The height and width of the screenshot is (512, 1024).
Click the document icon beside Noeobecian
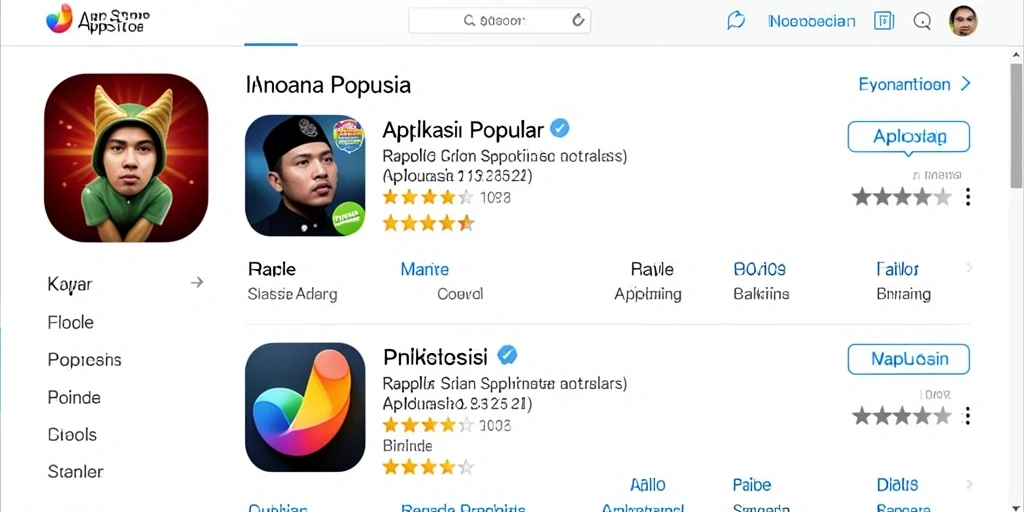(883, 21)
